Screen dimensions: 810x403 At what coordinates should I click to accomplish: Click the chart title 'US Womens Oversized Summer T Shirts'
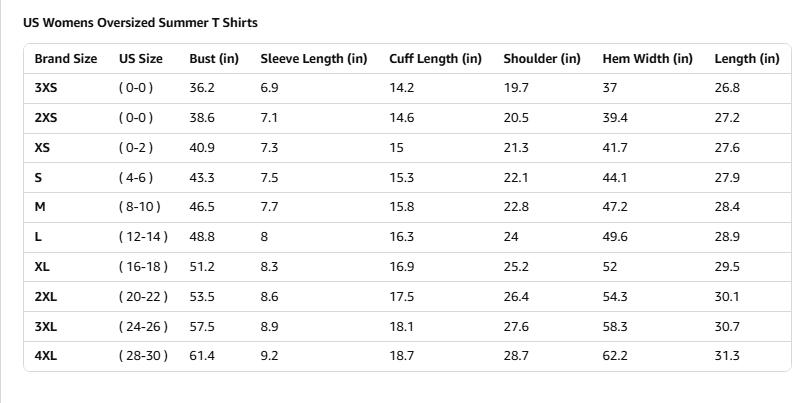140,22
